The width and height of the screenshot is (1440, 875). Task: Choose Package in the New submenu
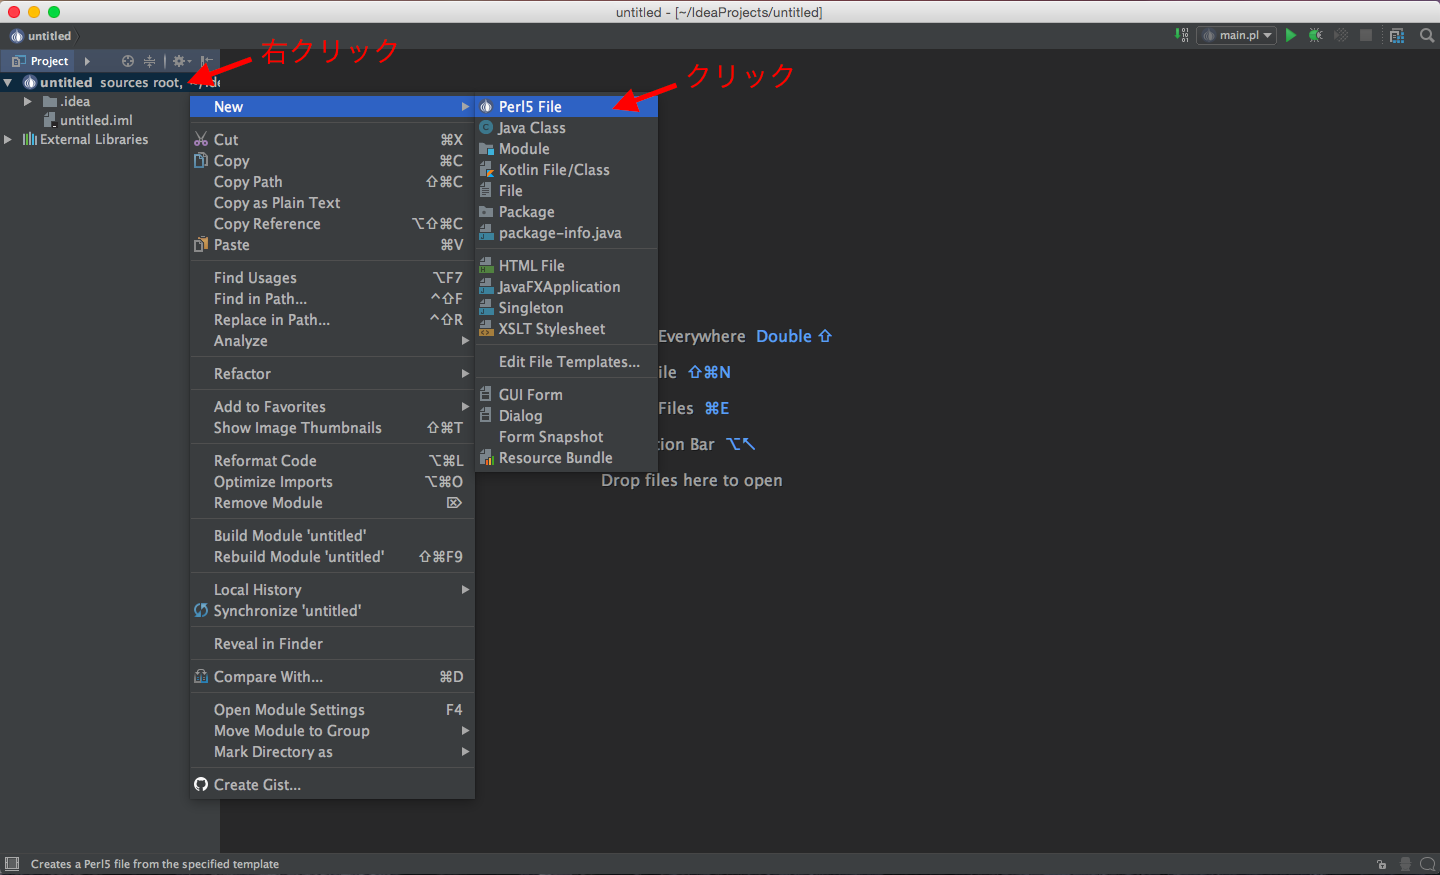pyautogui.click(x=566, y=212)
